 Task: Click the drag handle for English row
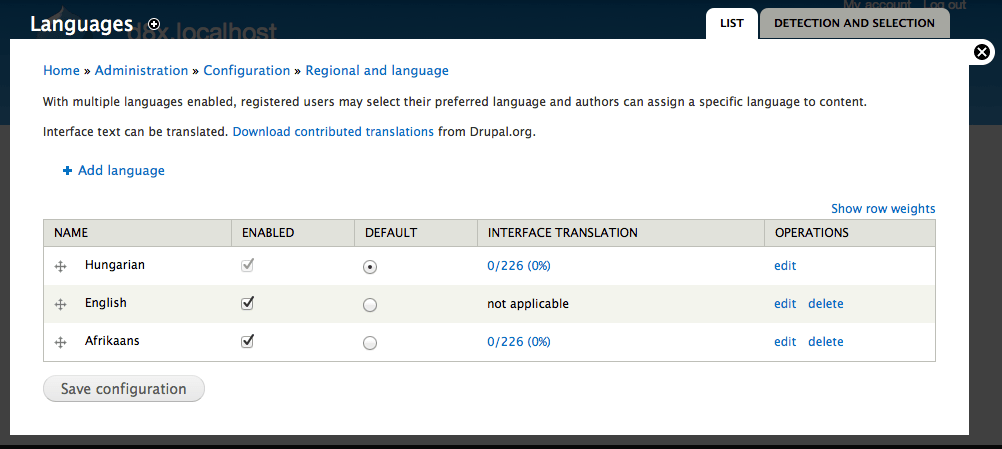(60, 304)
